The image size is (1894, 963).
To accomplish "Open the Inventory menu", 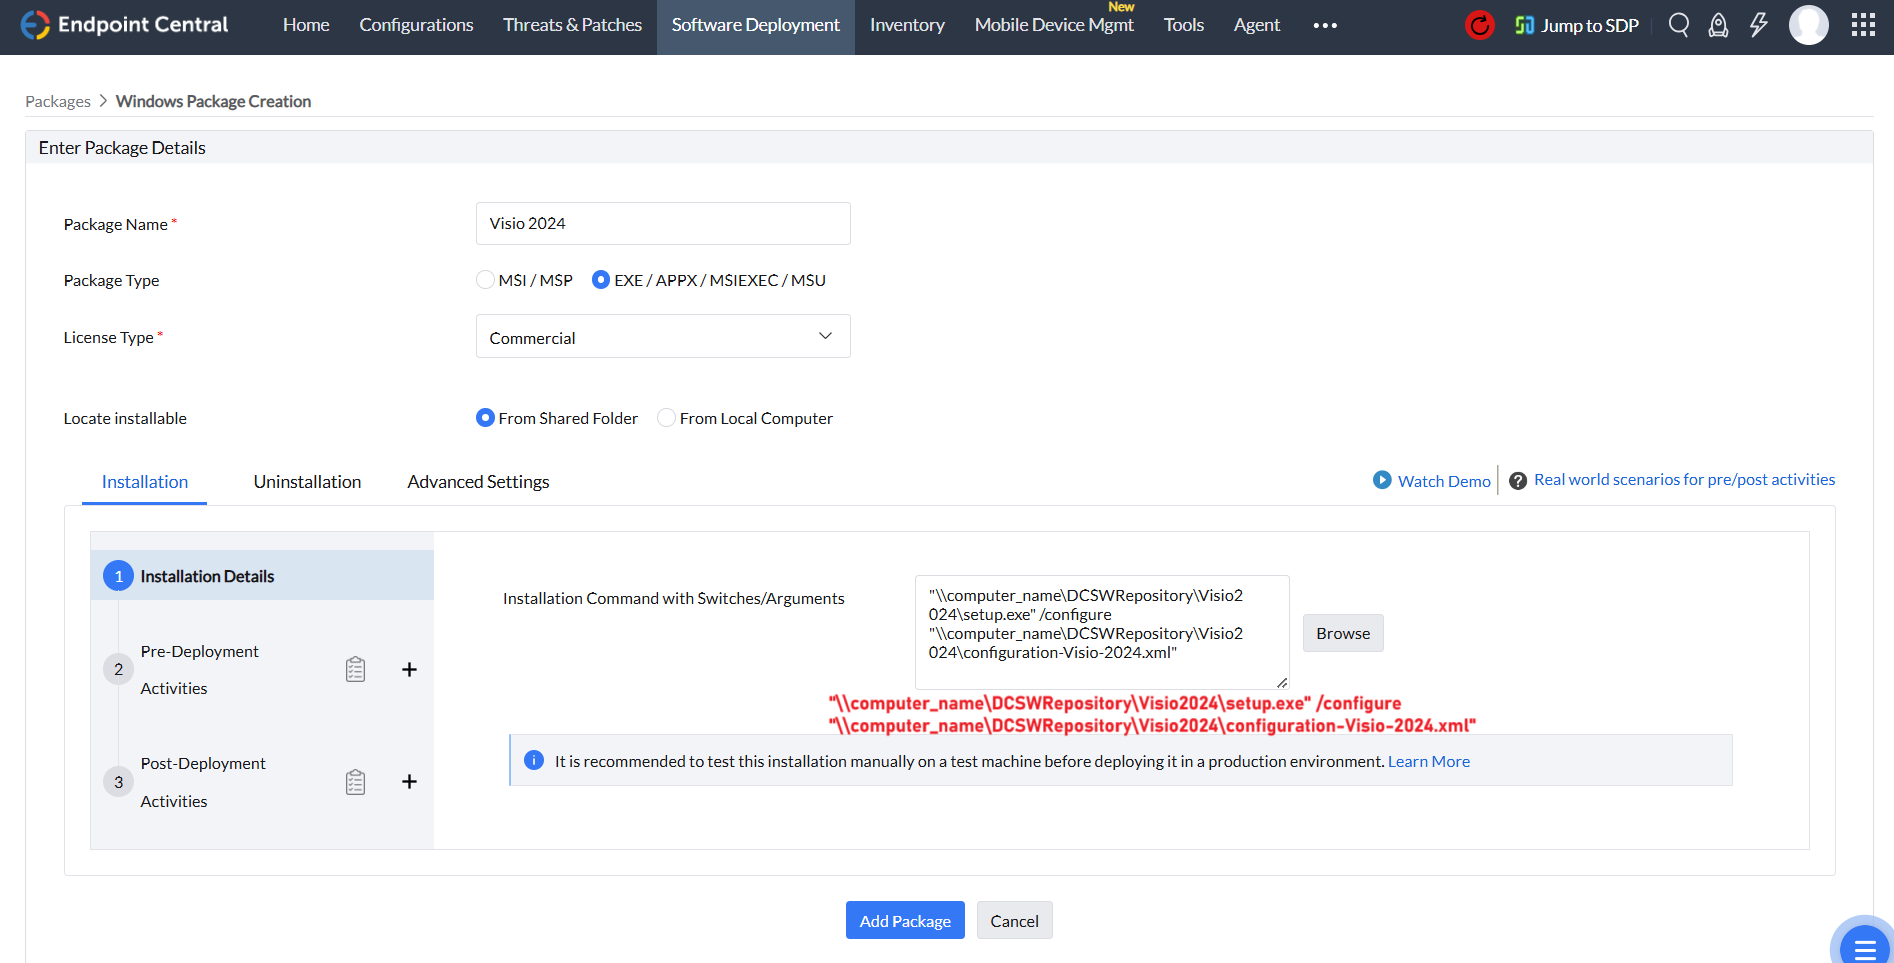I will (x=907, y=25).
